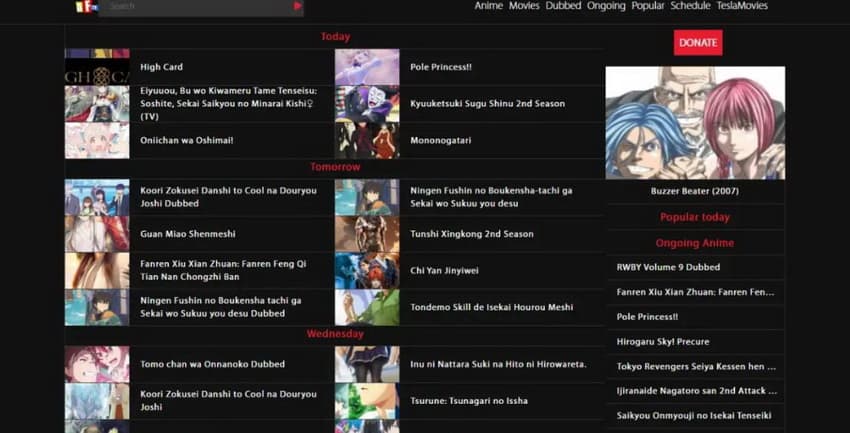Click Kyuuketsuki Sugu Shinu thumbnail
850x433 pixels.
(367, 104)
